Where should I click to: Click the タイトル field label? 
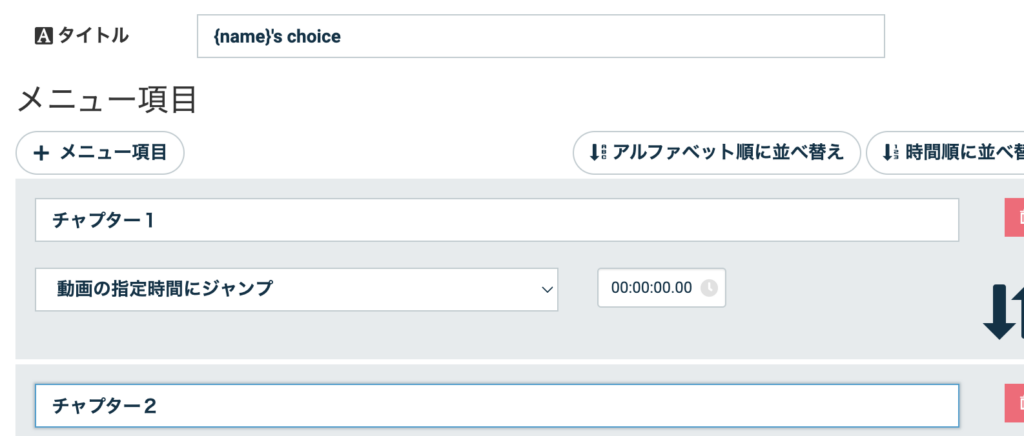pyautogui.click(x=93, y=36)
